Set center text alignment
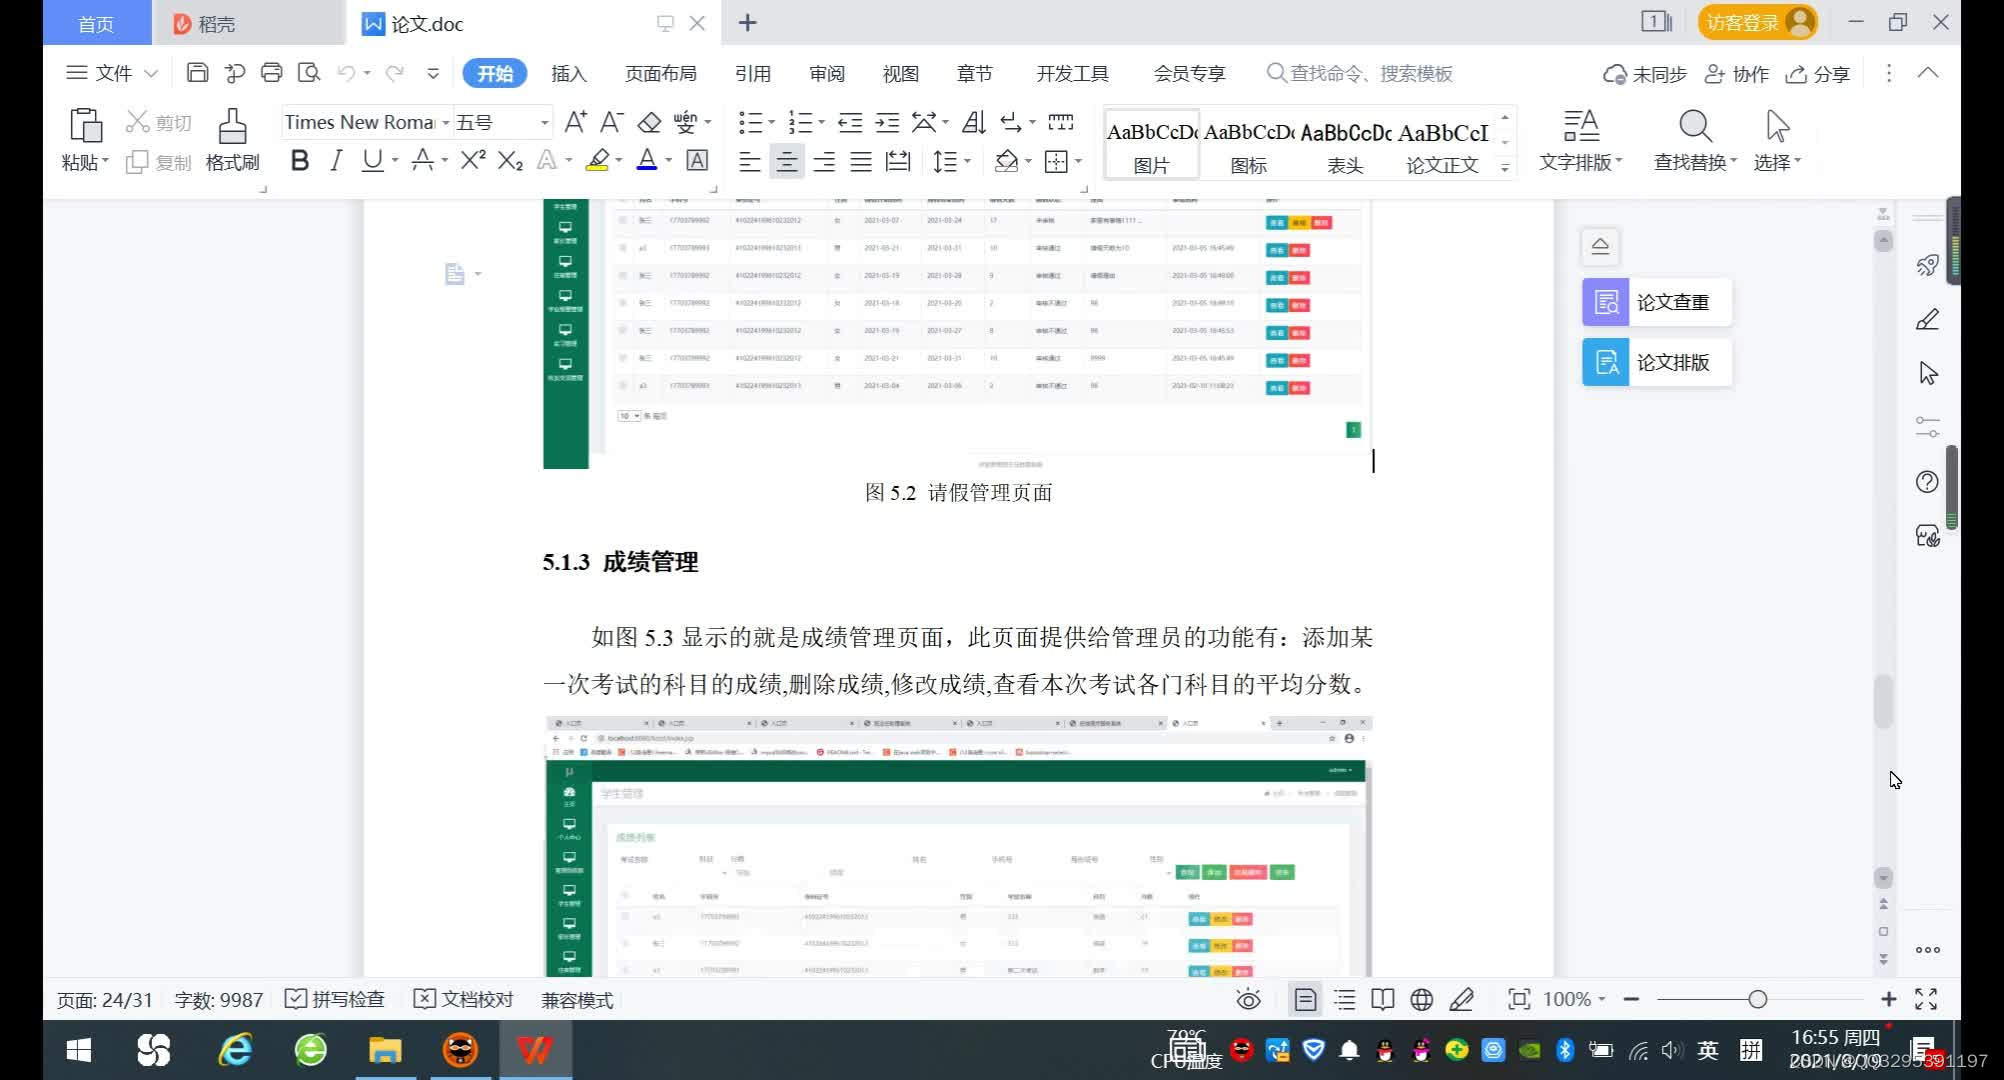 pyautogui.click(x=787, y=161)
